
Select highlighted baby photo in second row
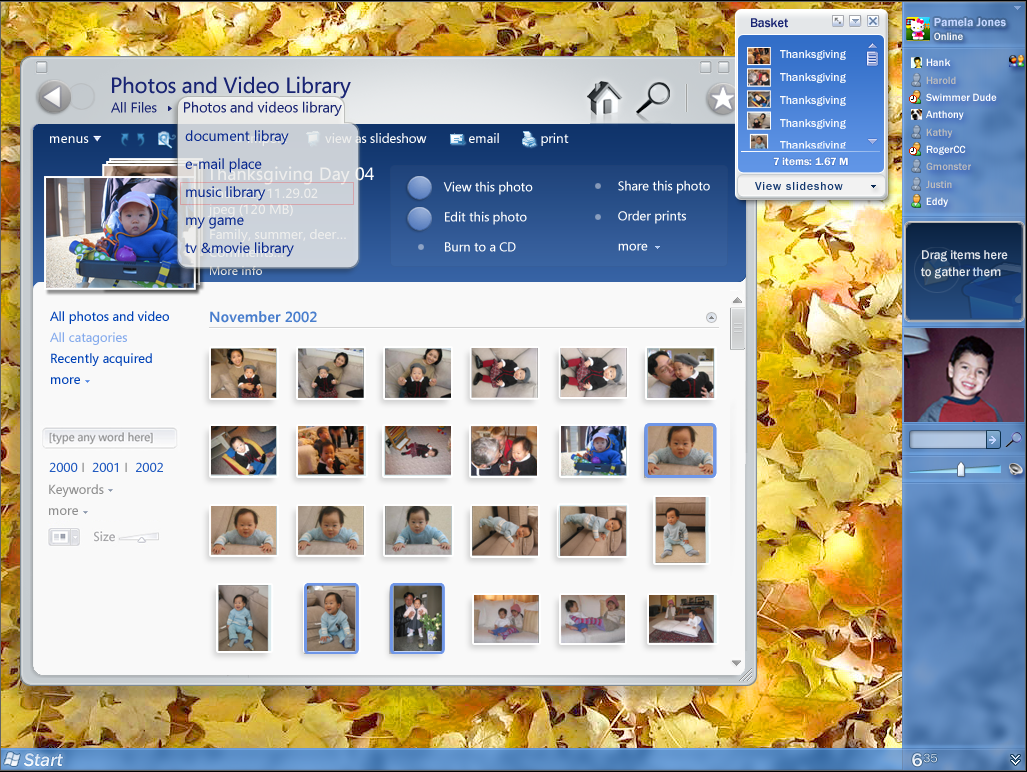point(680,450)
